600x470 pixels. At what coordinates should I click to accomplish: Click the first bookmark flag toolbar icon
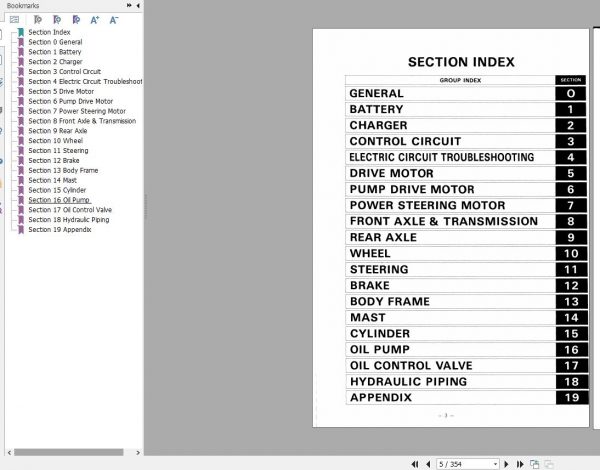point(38,20)
